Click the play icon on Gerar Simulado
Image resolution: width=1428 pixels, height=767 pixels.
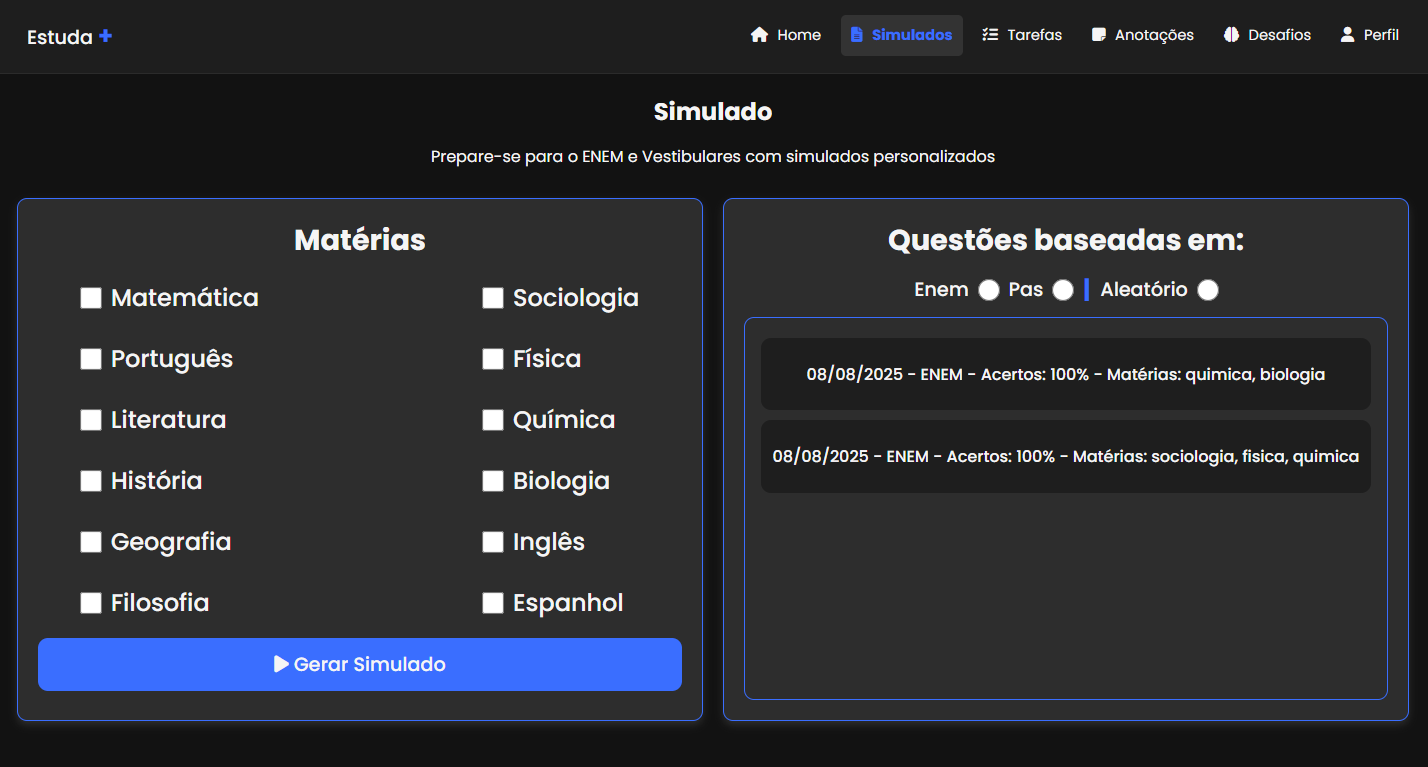[281, 664]
